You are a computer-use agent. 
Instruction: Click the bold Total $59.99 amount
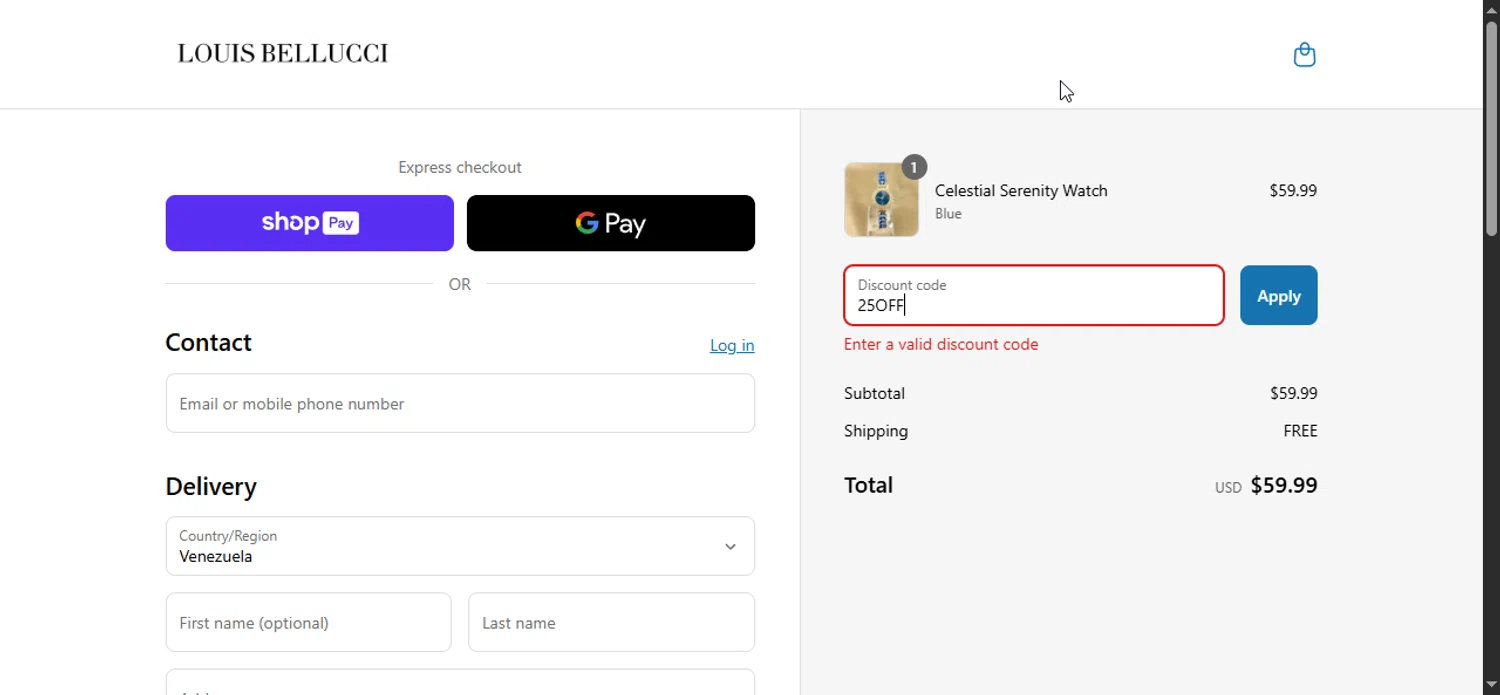(x=1284, y=485)
